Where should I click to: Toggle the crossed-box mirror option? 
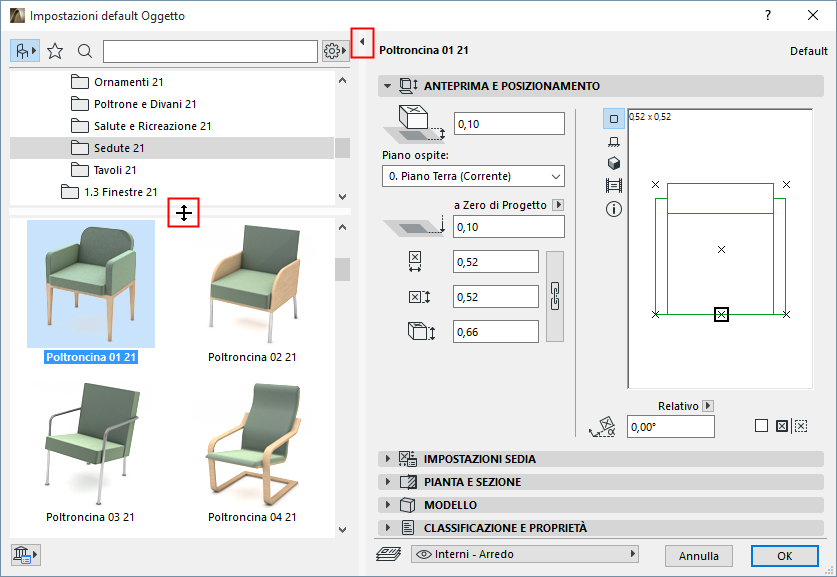click(x=782, y=426)
